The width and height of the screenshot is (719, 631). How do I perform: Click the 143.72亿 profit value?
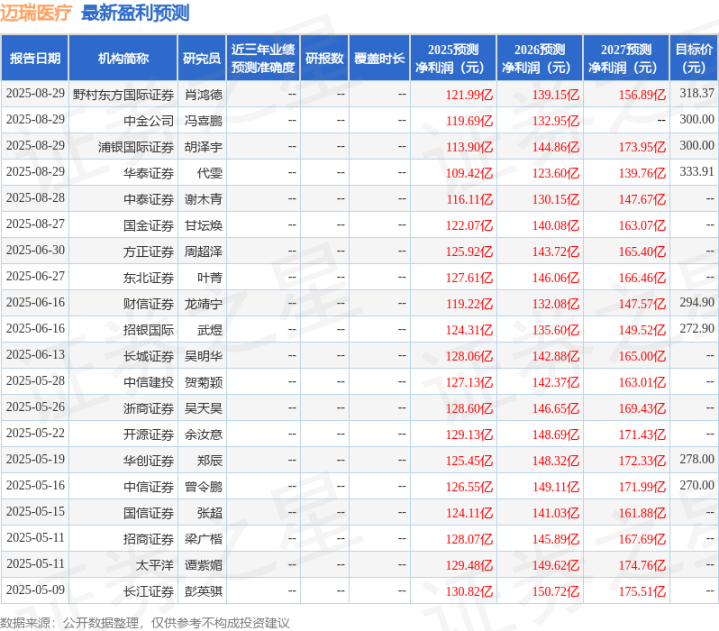[556, 252]
